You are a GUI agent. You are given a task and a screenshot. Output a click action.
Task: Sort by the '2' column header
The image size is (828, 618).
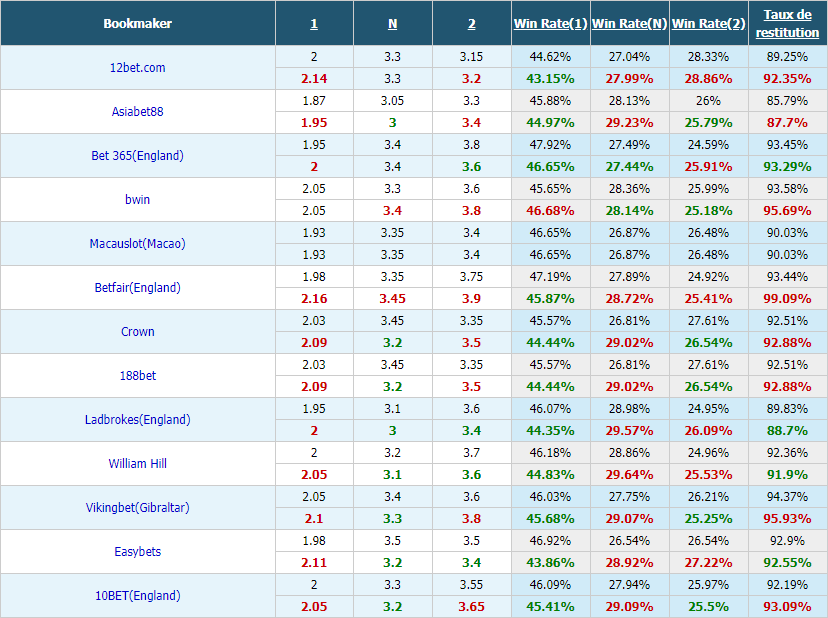pos(472,24)
